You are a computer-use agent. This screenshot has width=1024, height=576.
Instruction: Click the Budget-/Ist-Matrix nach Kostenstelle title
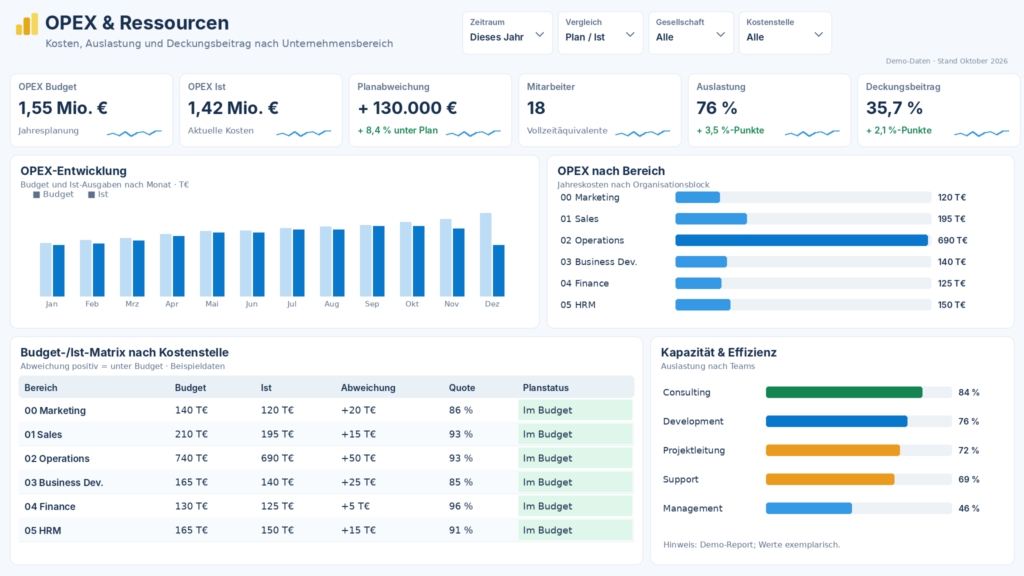pos(124,353)
